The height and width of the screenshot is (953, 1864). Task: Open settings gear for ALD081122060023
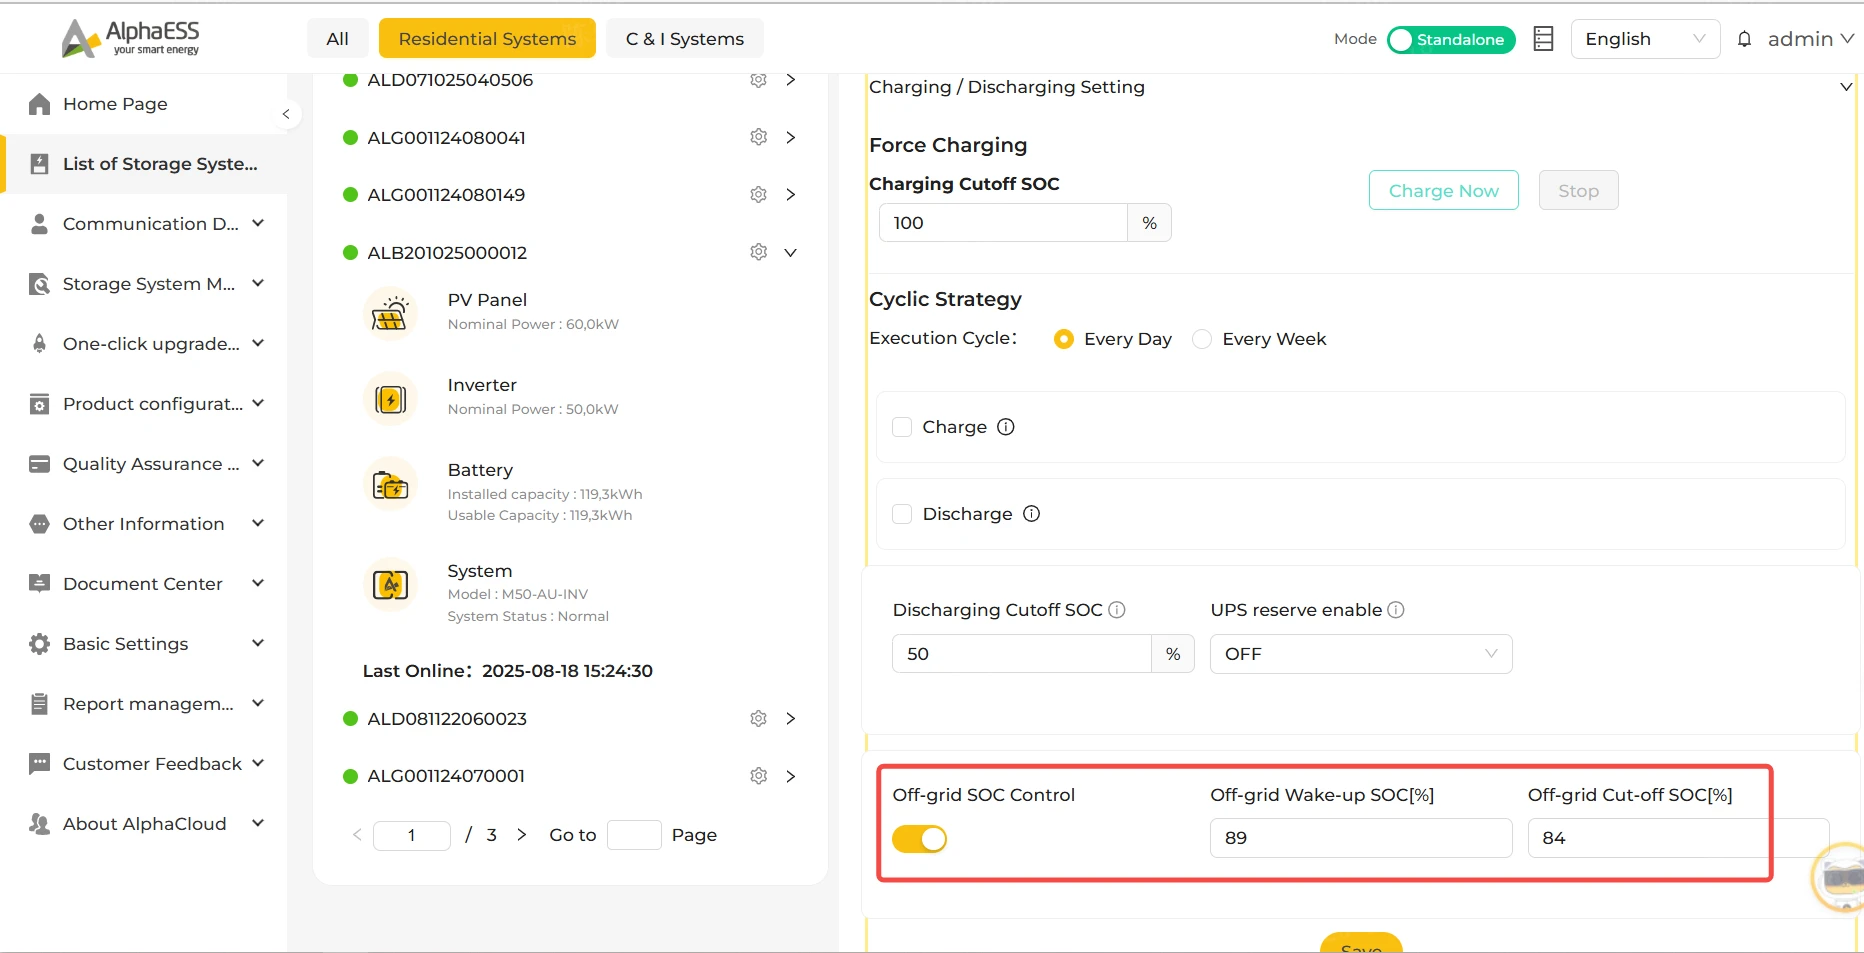(x=759, y=719)
